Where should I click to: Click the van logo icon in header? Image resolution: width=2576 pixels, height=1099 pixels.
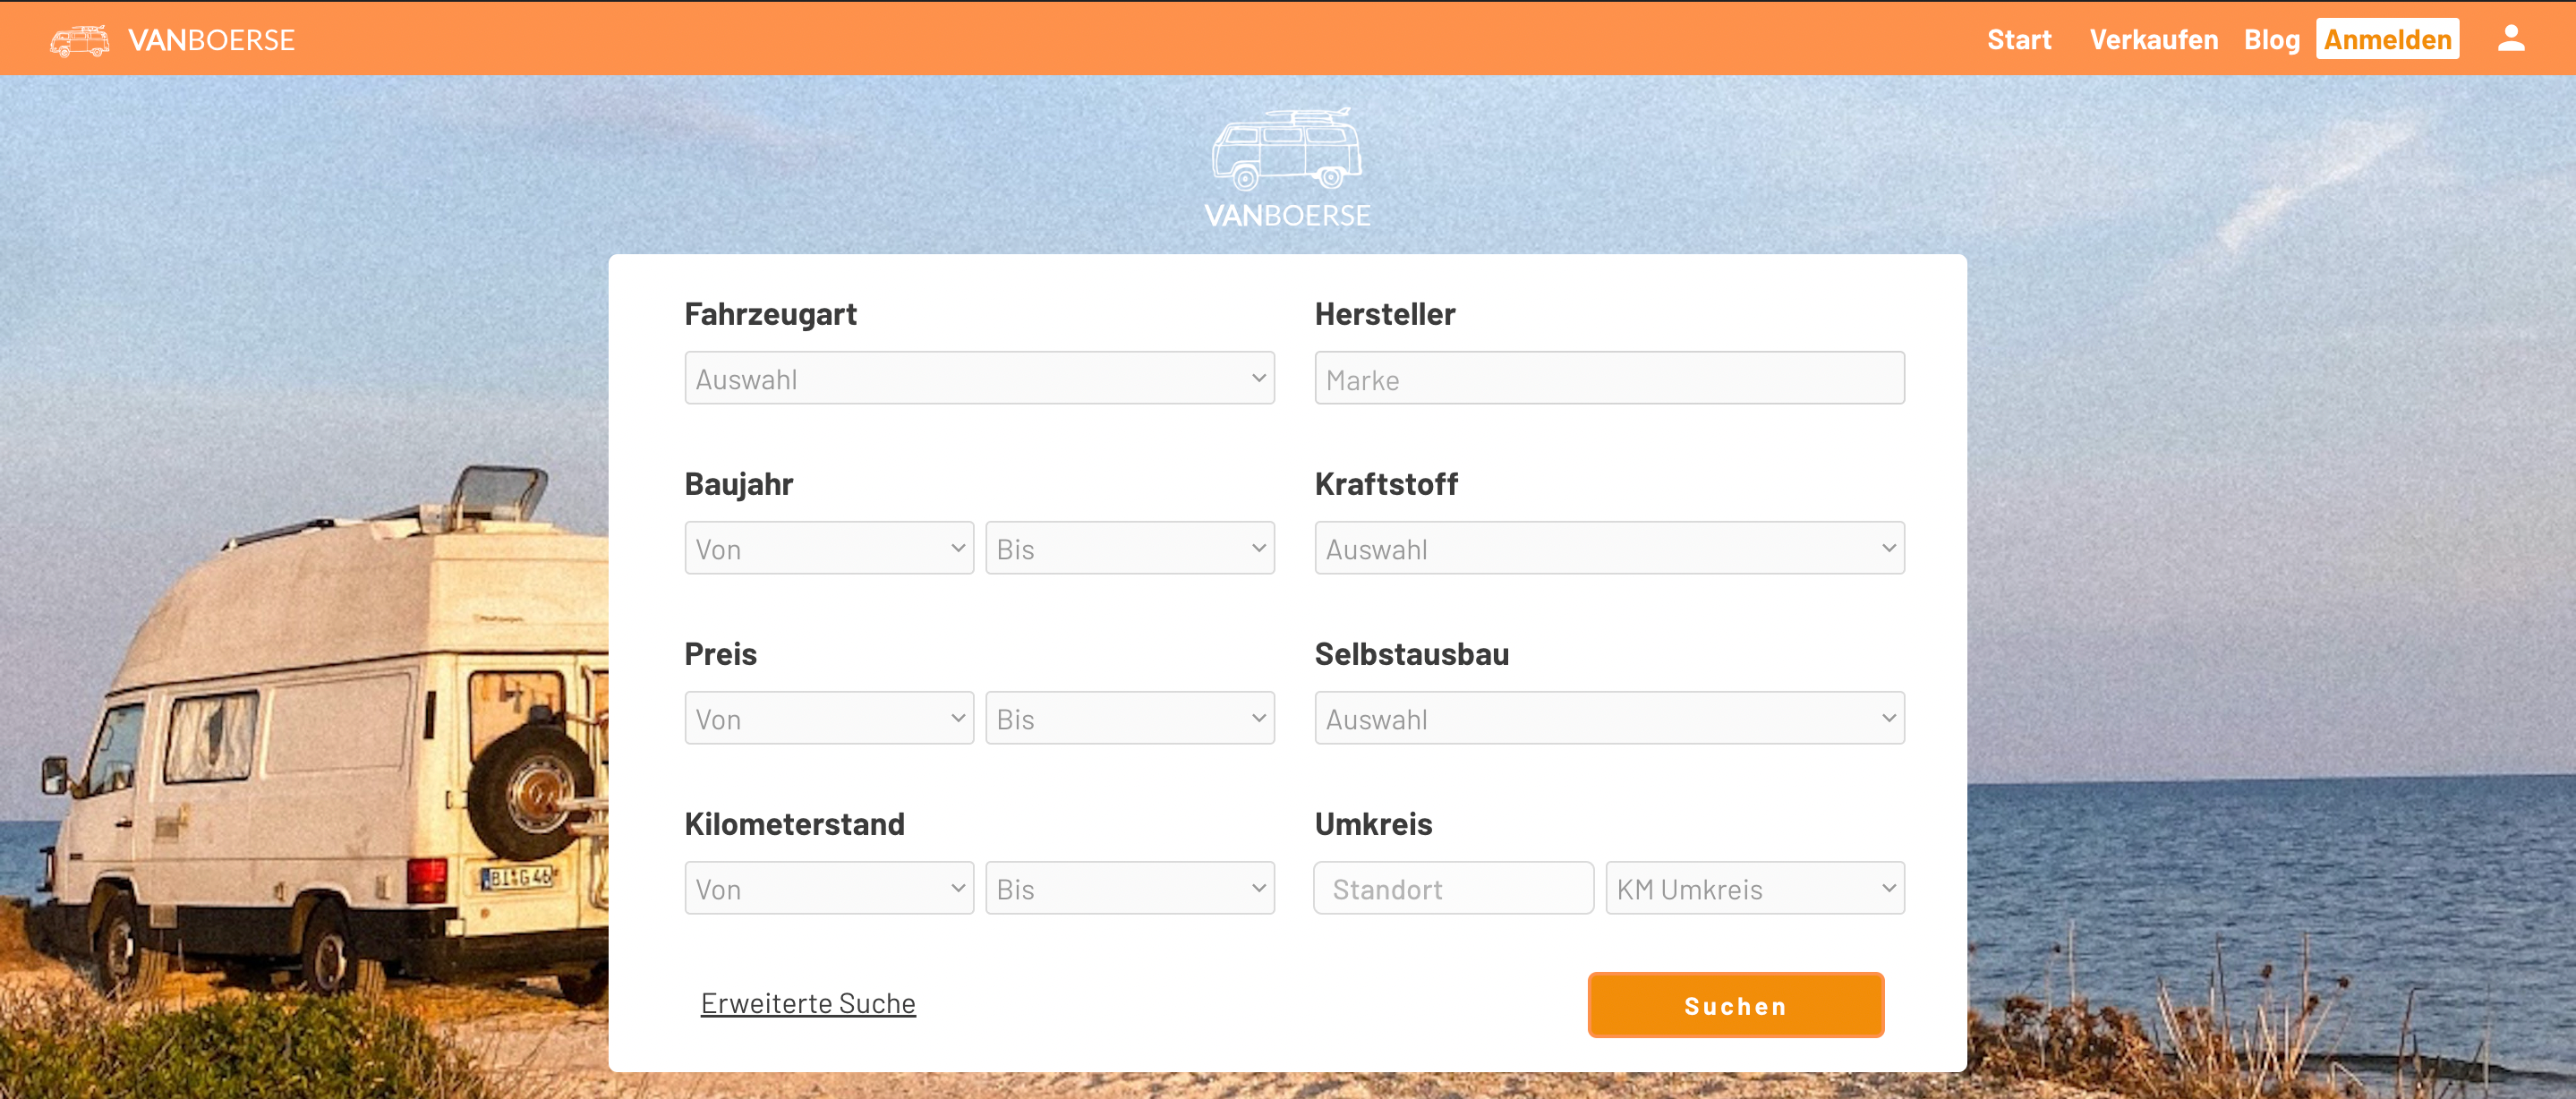tap(79, 40)
